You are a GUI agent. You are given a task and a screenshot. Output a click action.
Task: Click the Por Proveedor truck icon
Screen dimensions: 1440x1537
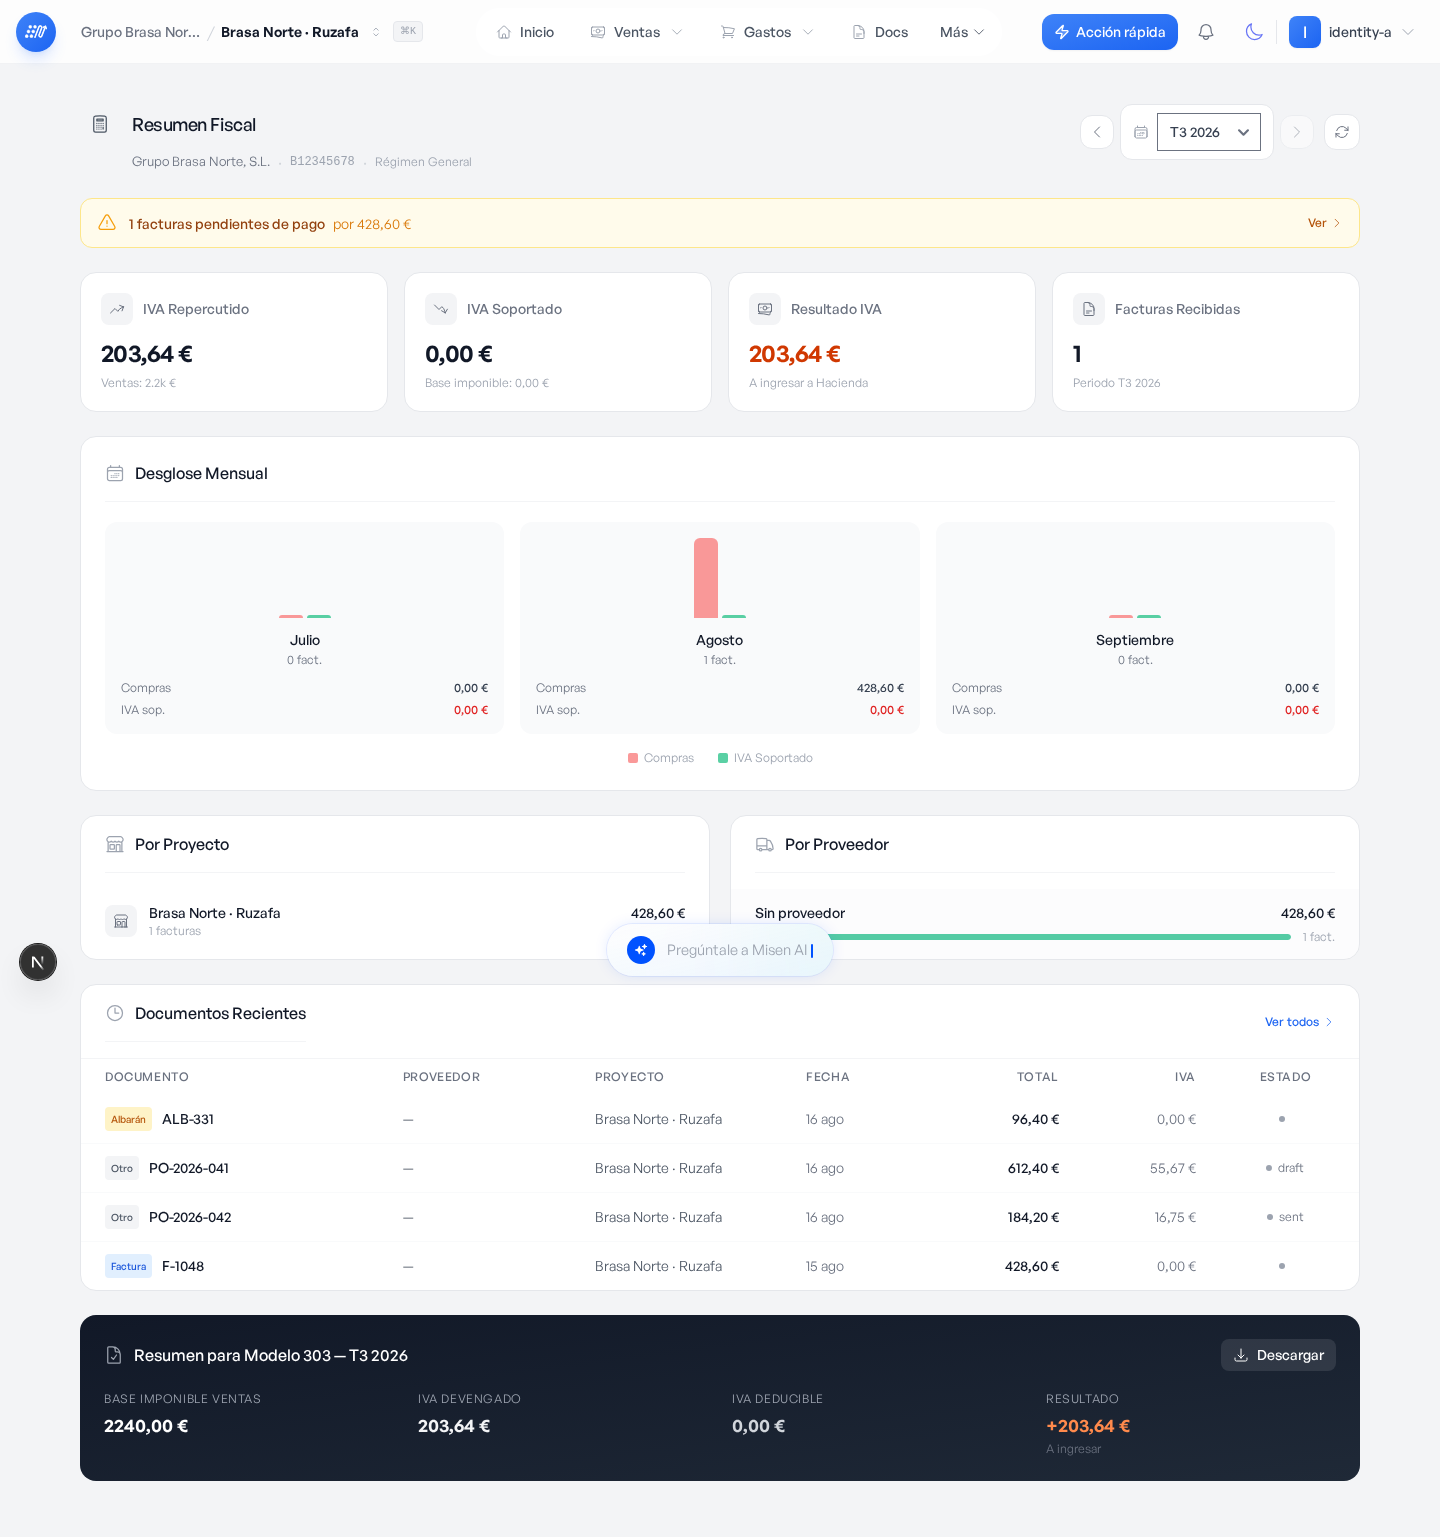(765, 845)
